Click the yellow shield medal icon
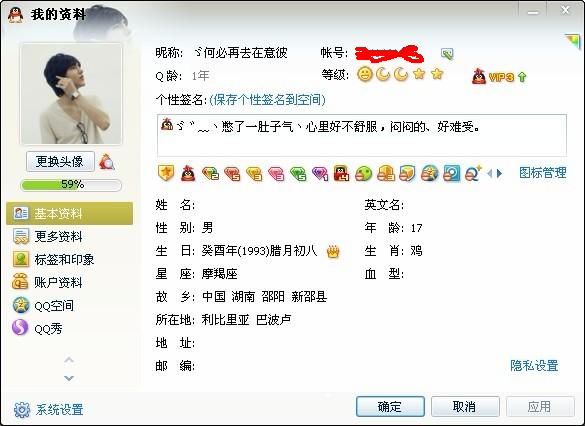Image resolution: width=585 pixels, height=426 pixels. 166,173
